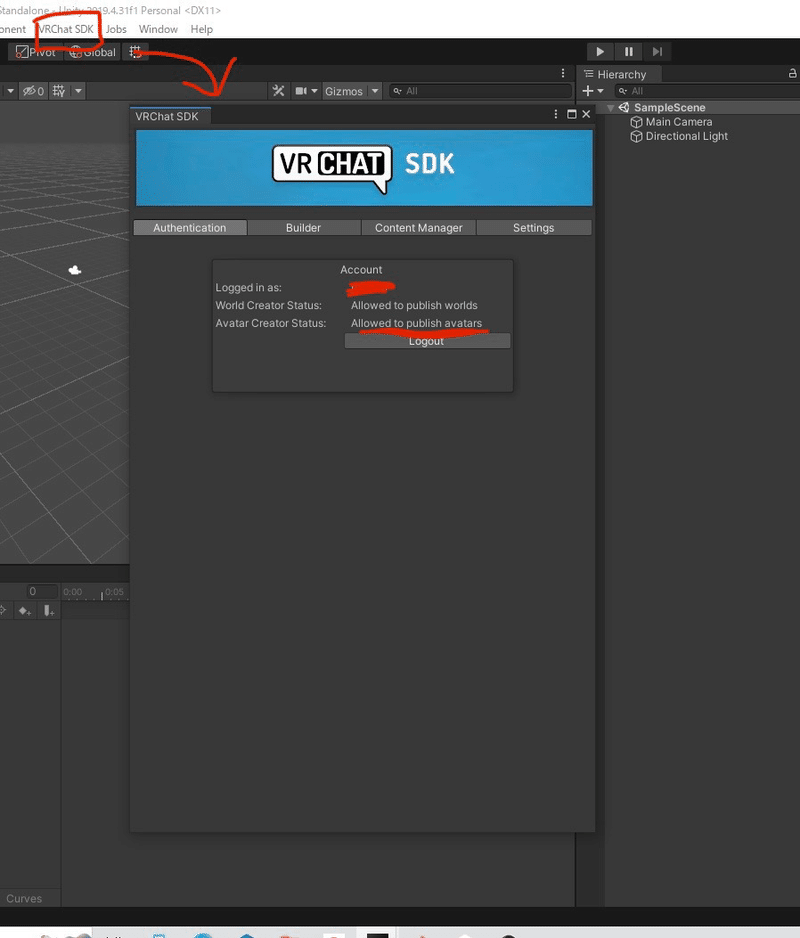Screen dimensions: 800x938
Task: Click the Scene view search field
Action: 480,91
